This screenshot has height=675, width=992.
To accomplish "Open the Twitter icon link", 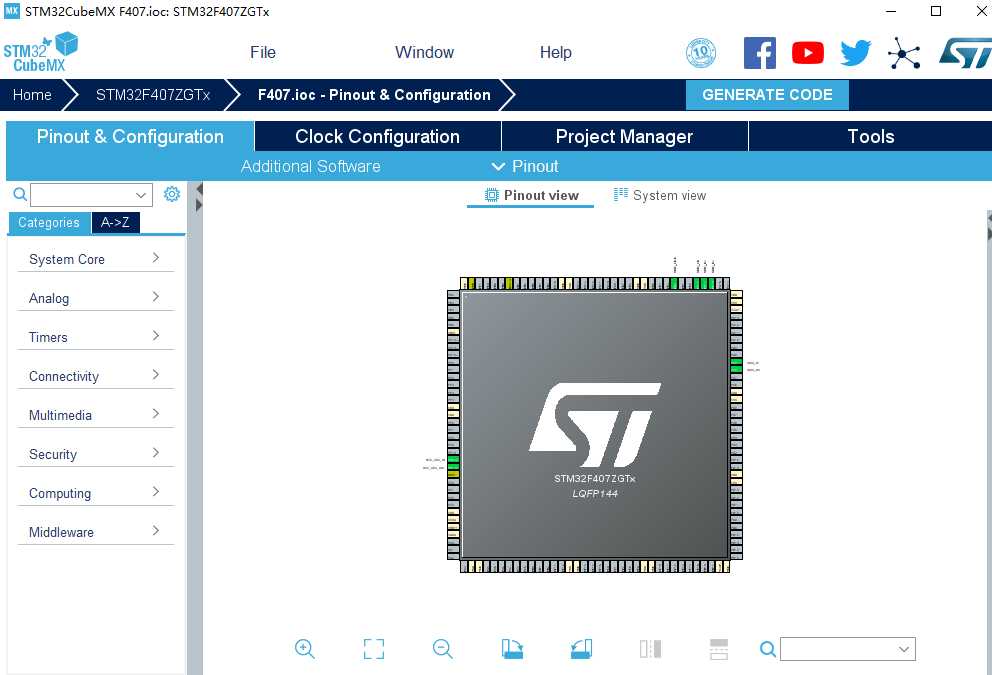I will tap(855, 53).
